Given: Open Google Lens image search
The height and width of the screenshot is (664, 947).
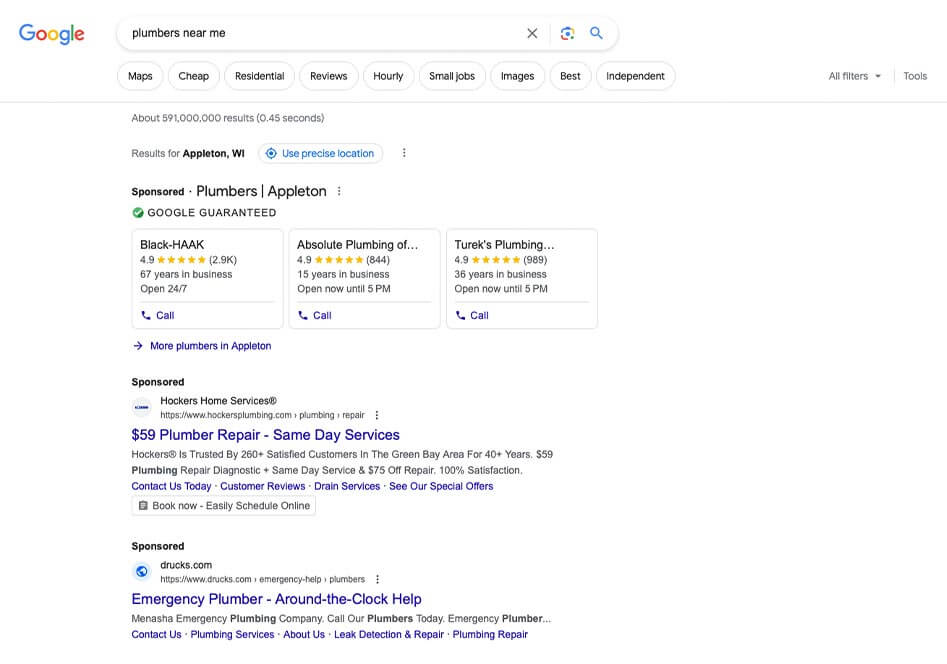Looking at the screenshot, I should [x=567, y=33].
